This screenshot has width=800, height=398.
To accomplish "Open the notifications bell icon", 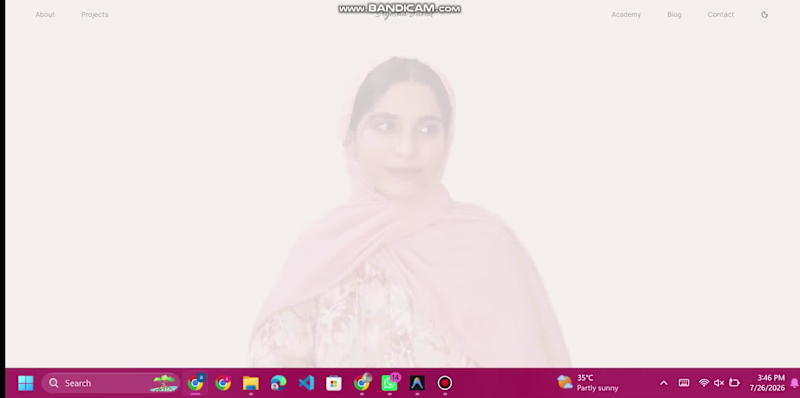I will (794, 383).
